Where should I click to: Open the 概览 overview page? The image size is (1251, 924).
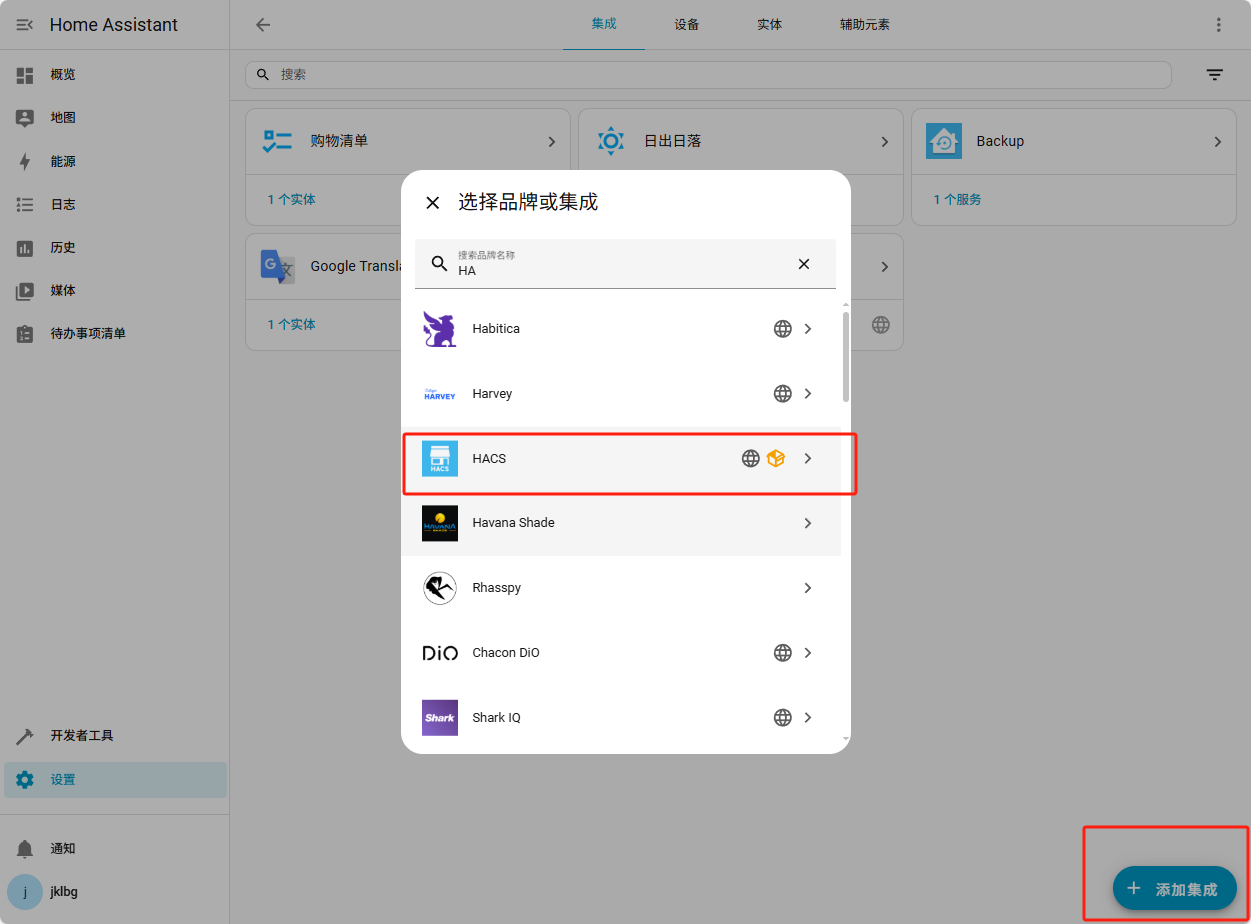tap(115, 75)
